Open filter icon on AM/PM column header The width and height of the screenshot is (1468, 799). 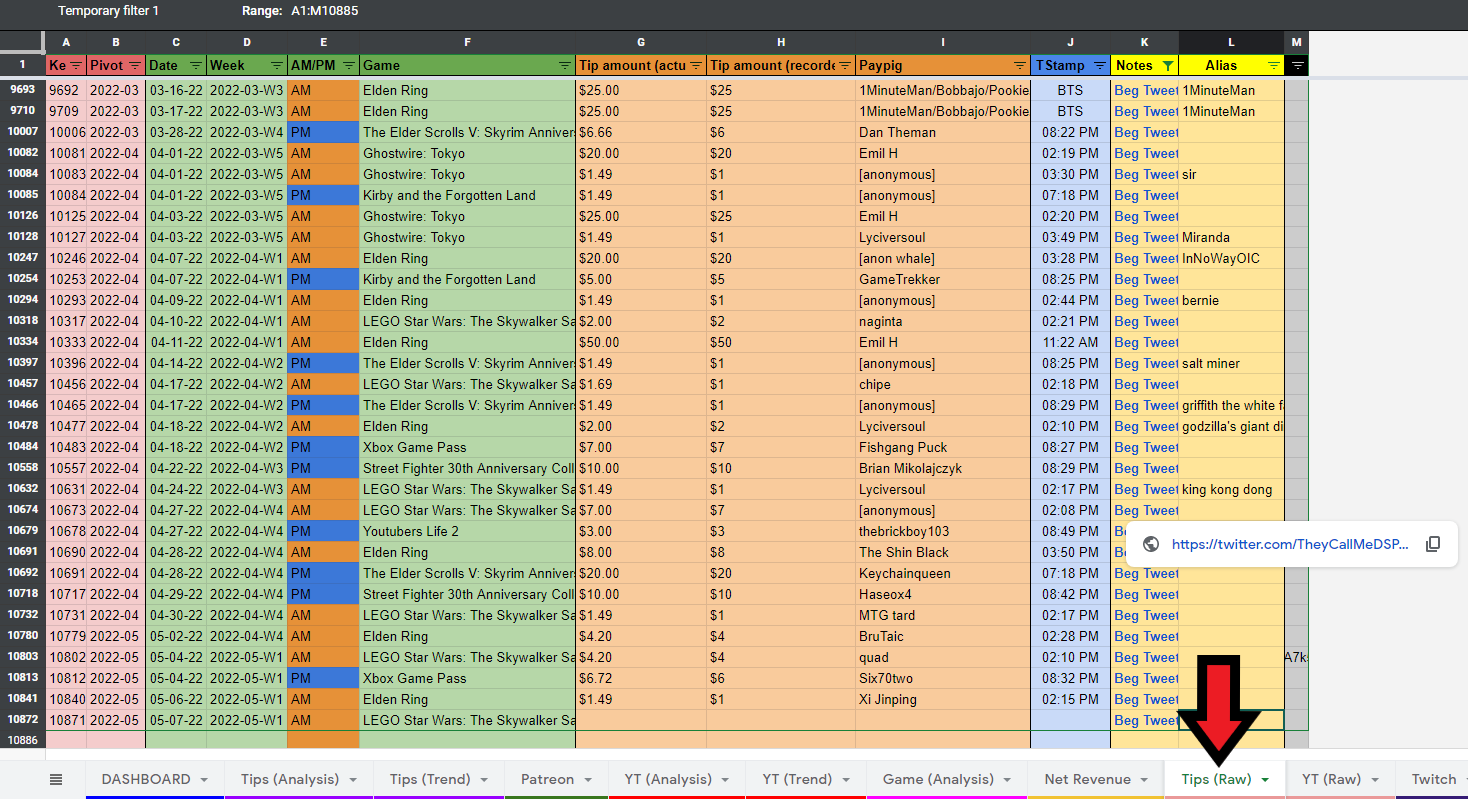click(348, 65)
